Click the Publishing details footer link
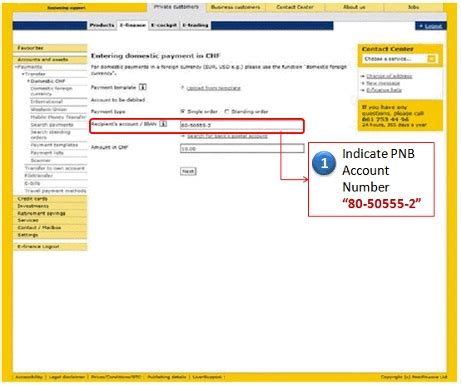This screenshot has height=386, width=461. pos(167,377)
